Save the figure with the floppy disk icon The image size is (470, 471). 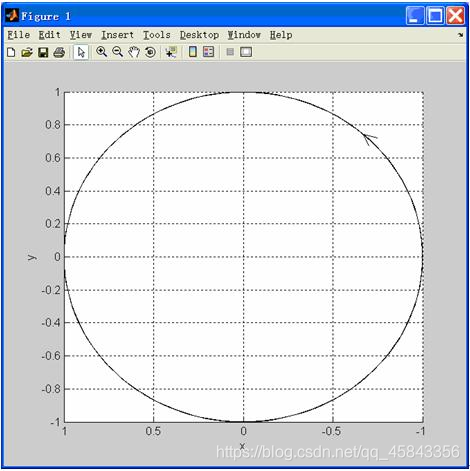[x=43, y=52]
